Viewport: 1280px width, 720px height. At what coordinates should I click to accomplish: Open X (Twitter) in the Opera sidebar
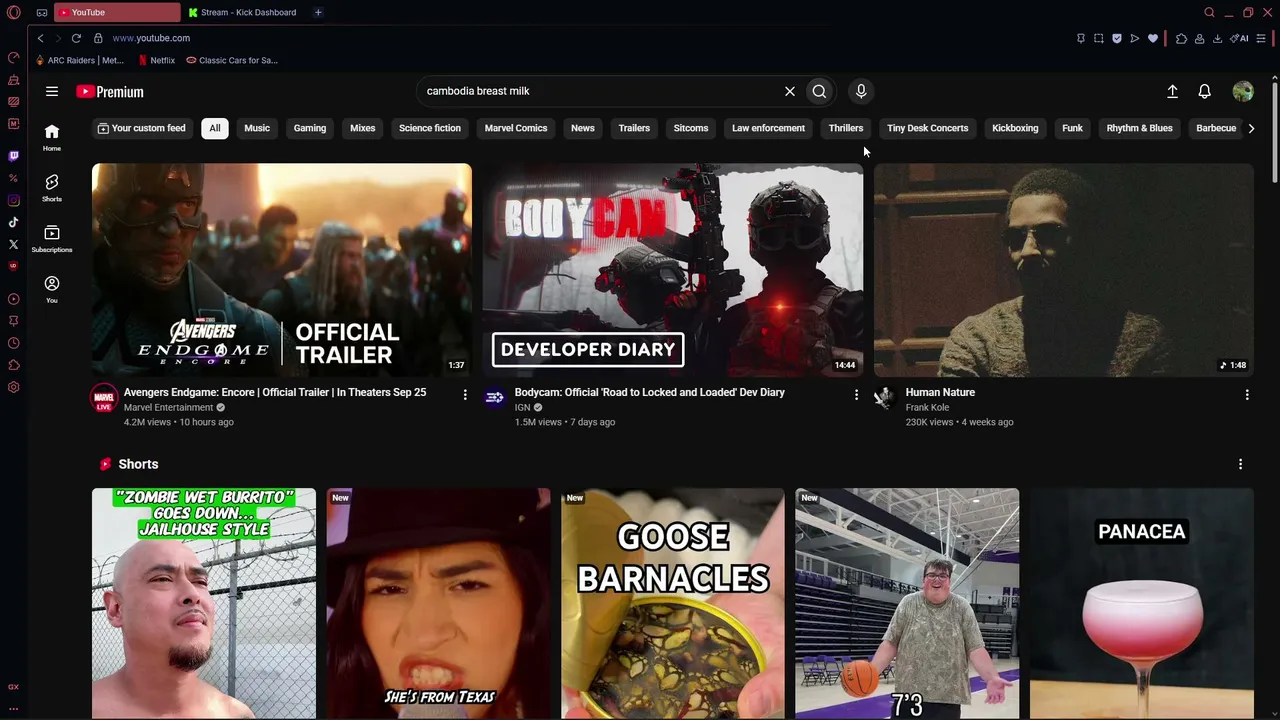[x=14, y=244]
